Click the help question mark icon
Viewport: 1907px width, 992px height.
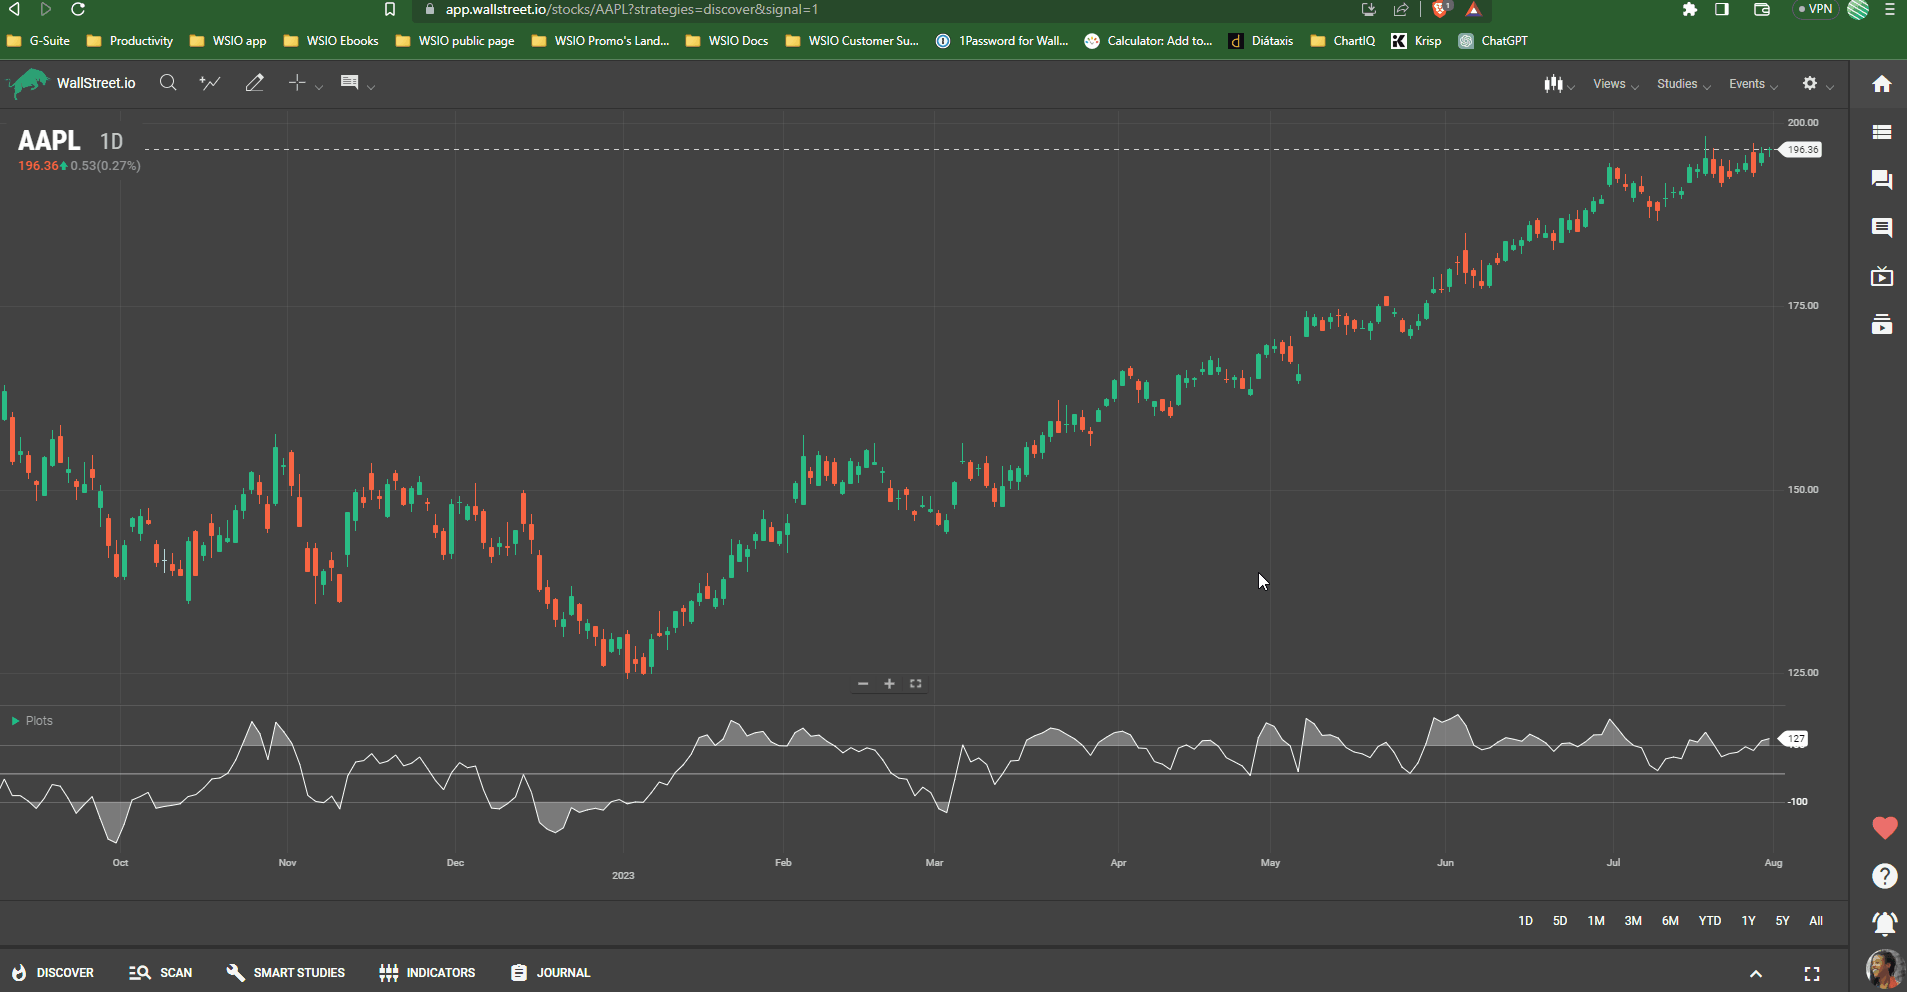tap(1884, 876)
